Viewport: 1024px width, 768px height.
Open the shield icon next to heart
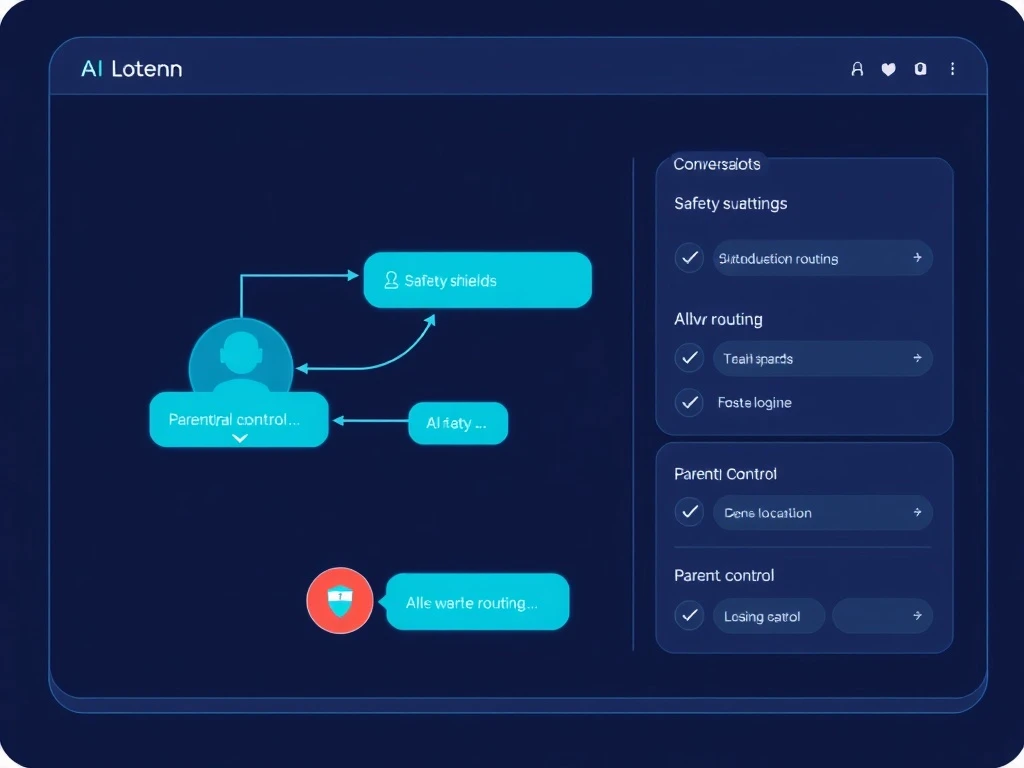920,69
